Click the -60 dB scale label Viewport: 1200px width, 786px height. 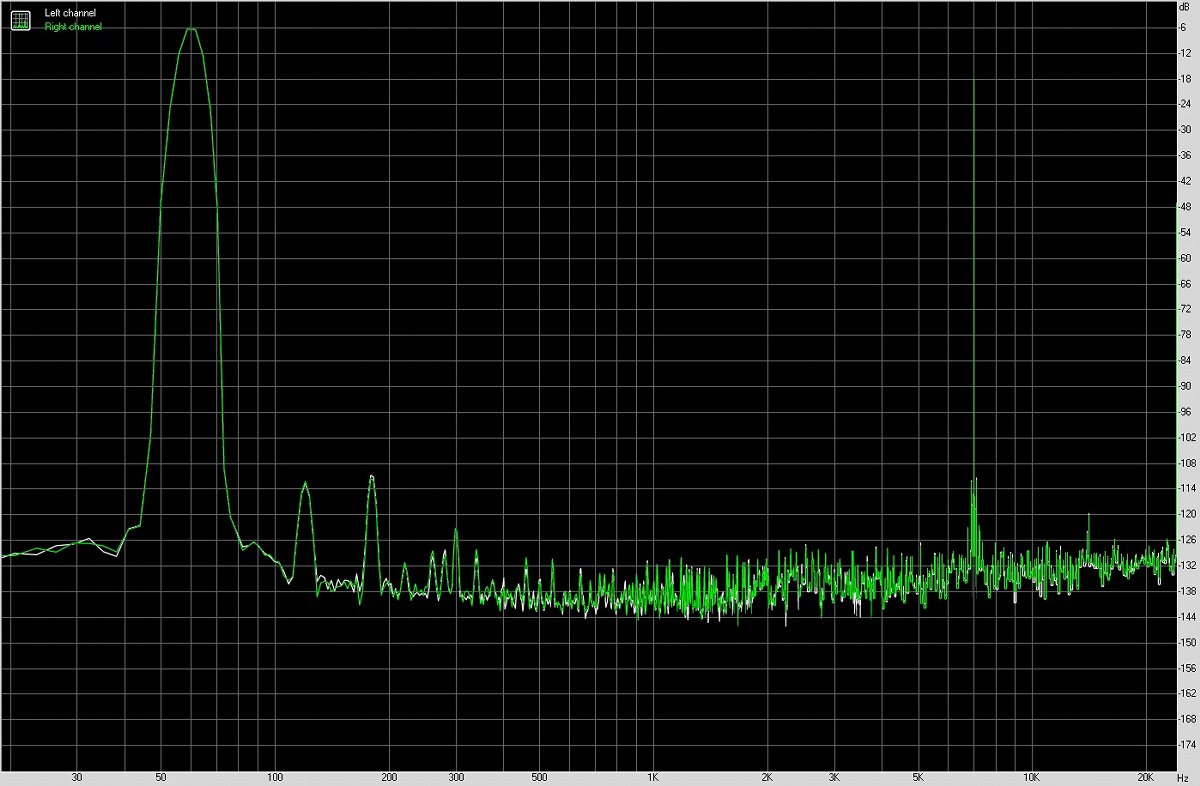tap(1184, 258)
